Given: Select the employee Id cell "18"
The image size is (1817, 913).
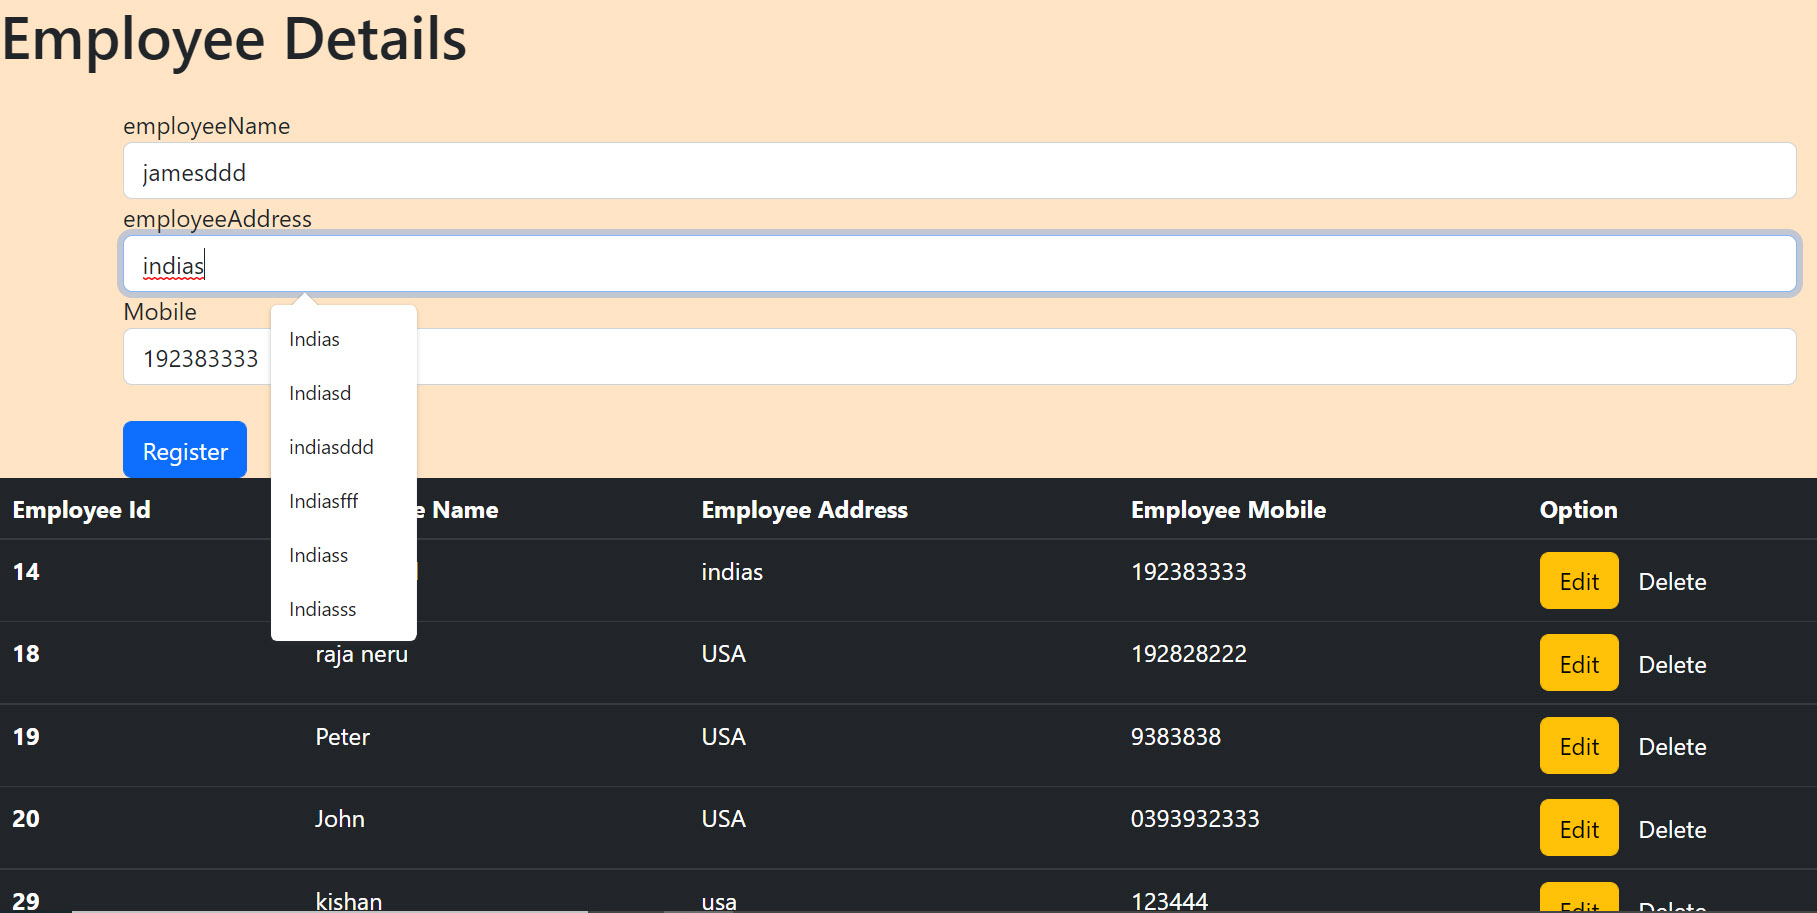Looking at the screenshot, I should [26, 654].
